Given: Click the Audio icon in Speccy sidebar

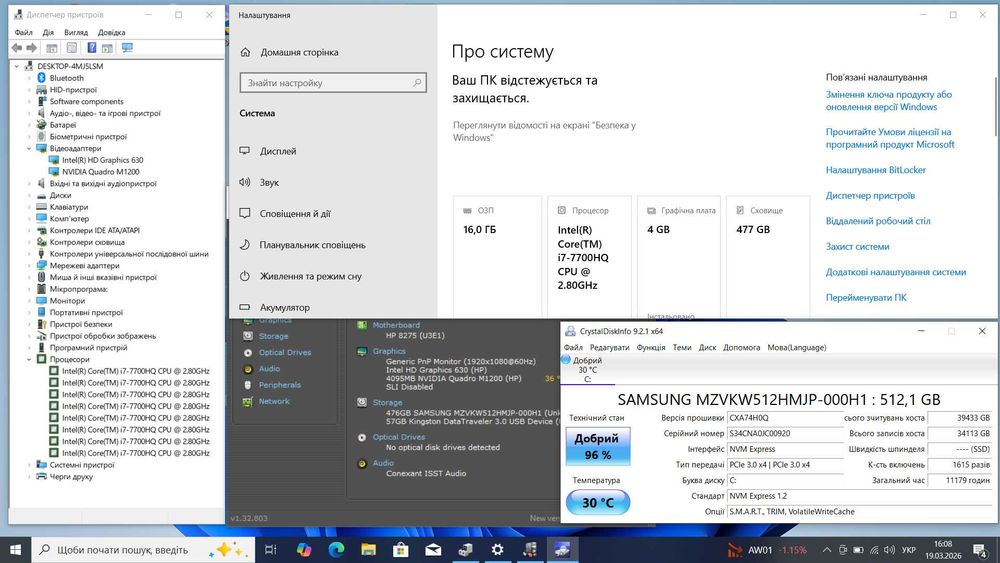Looking at the screenshot, I should pyautogui.click(x=247, y=369).
